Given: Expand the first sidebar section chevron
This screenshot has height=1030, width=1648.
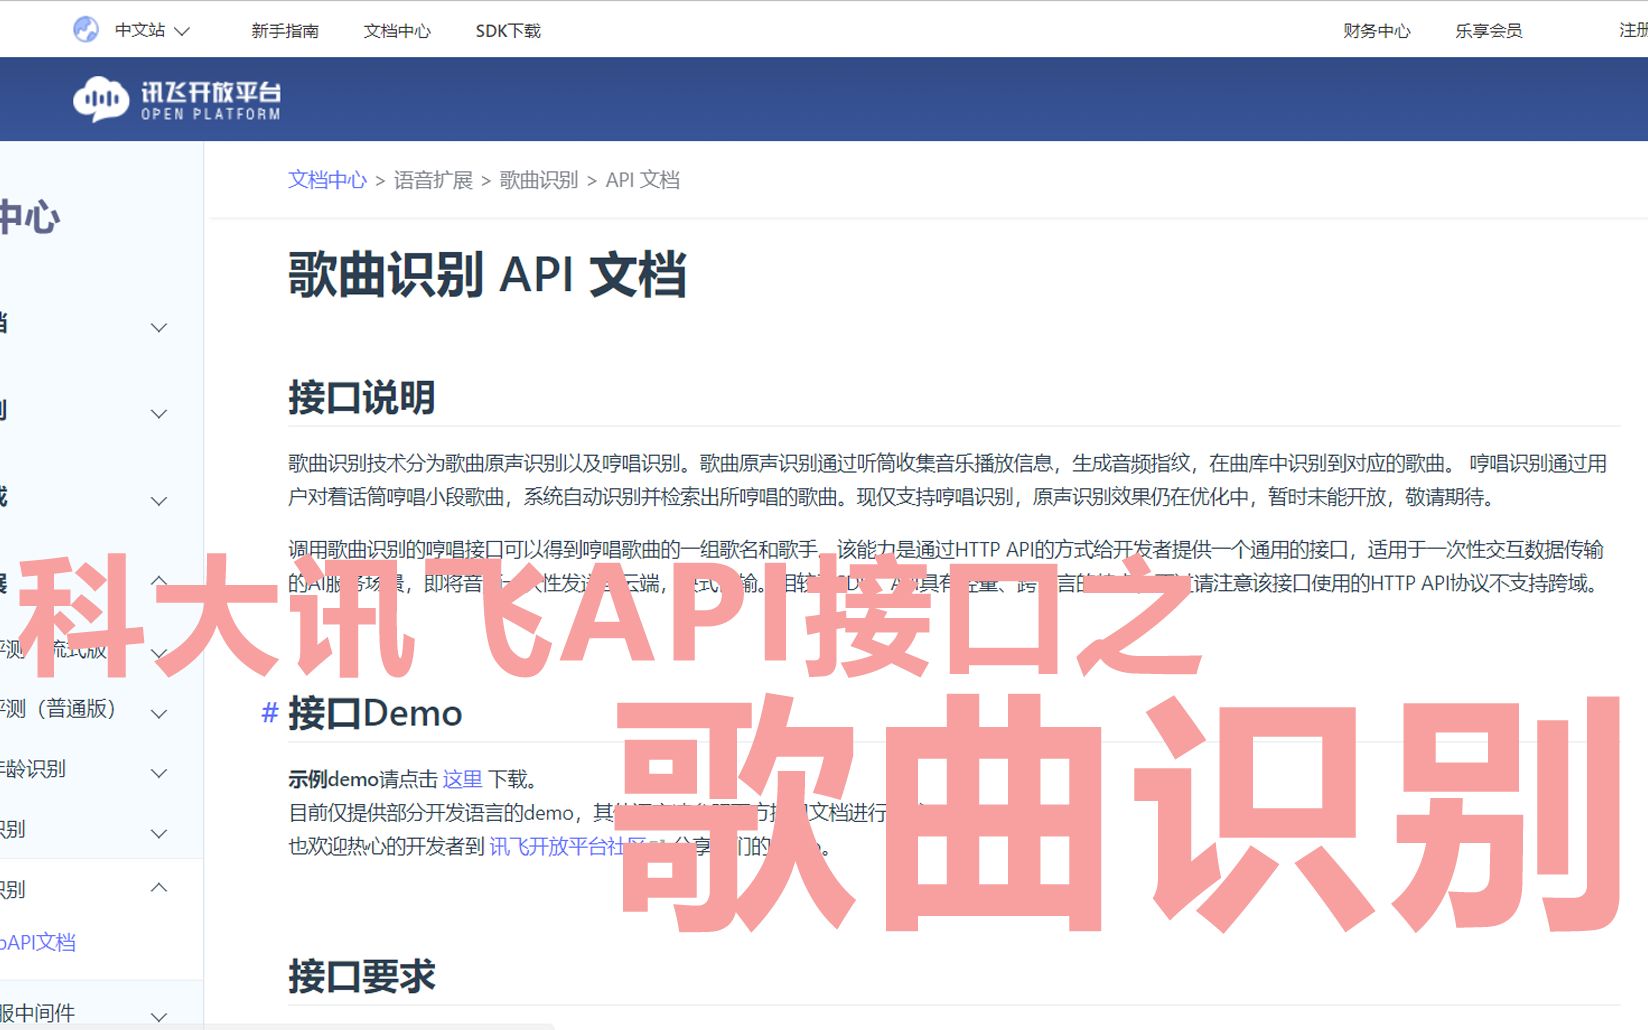Looking at the screenshot, I should tap(158, 327).
